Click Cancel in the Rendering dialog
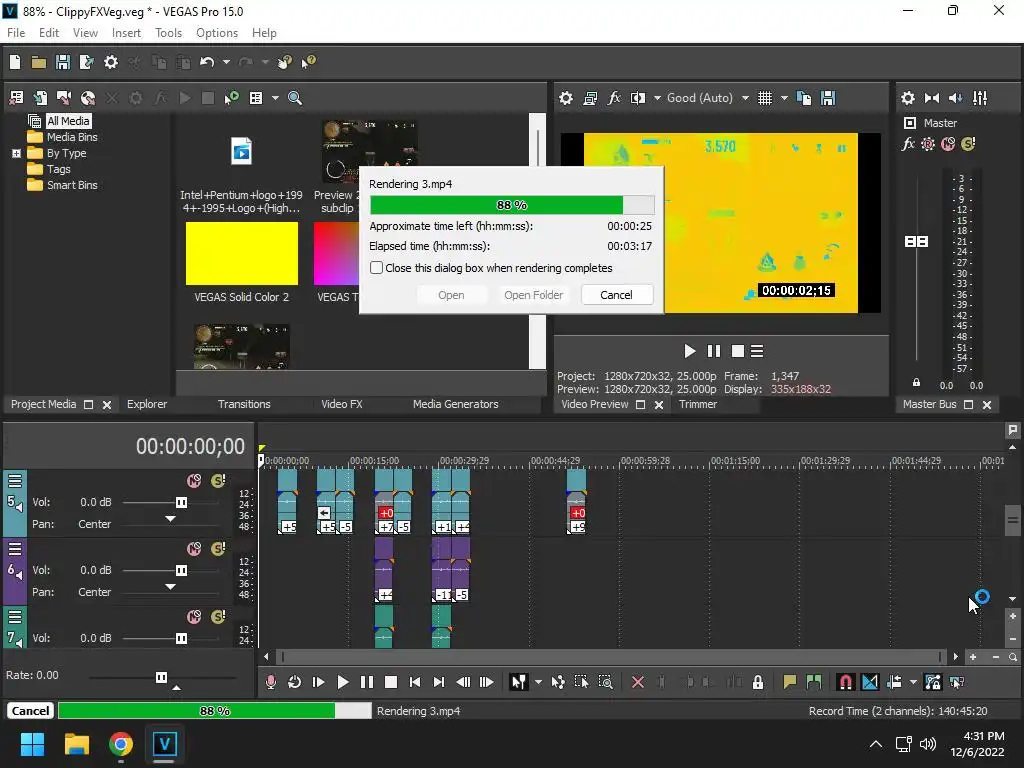The image size is (1024, 768). point(616,295)
